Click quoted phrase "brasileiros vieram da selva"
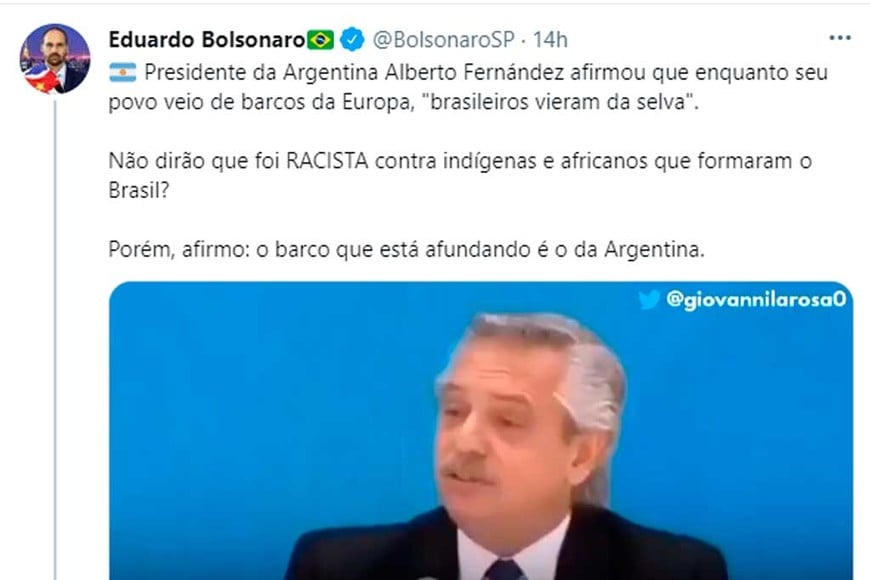The width and height of the screenshot is (870, 580). [560, 102]
